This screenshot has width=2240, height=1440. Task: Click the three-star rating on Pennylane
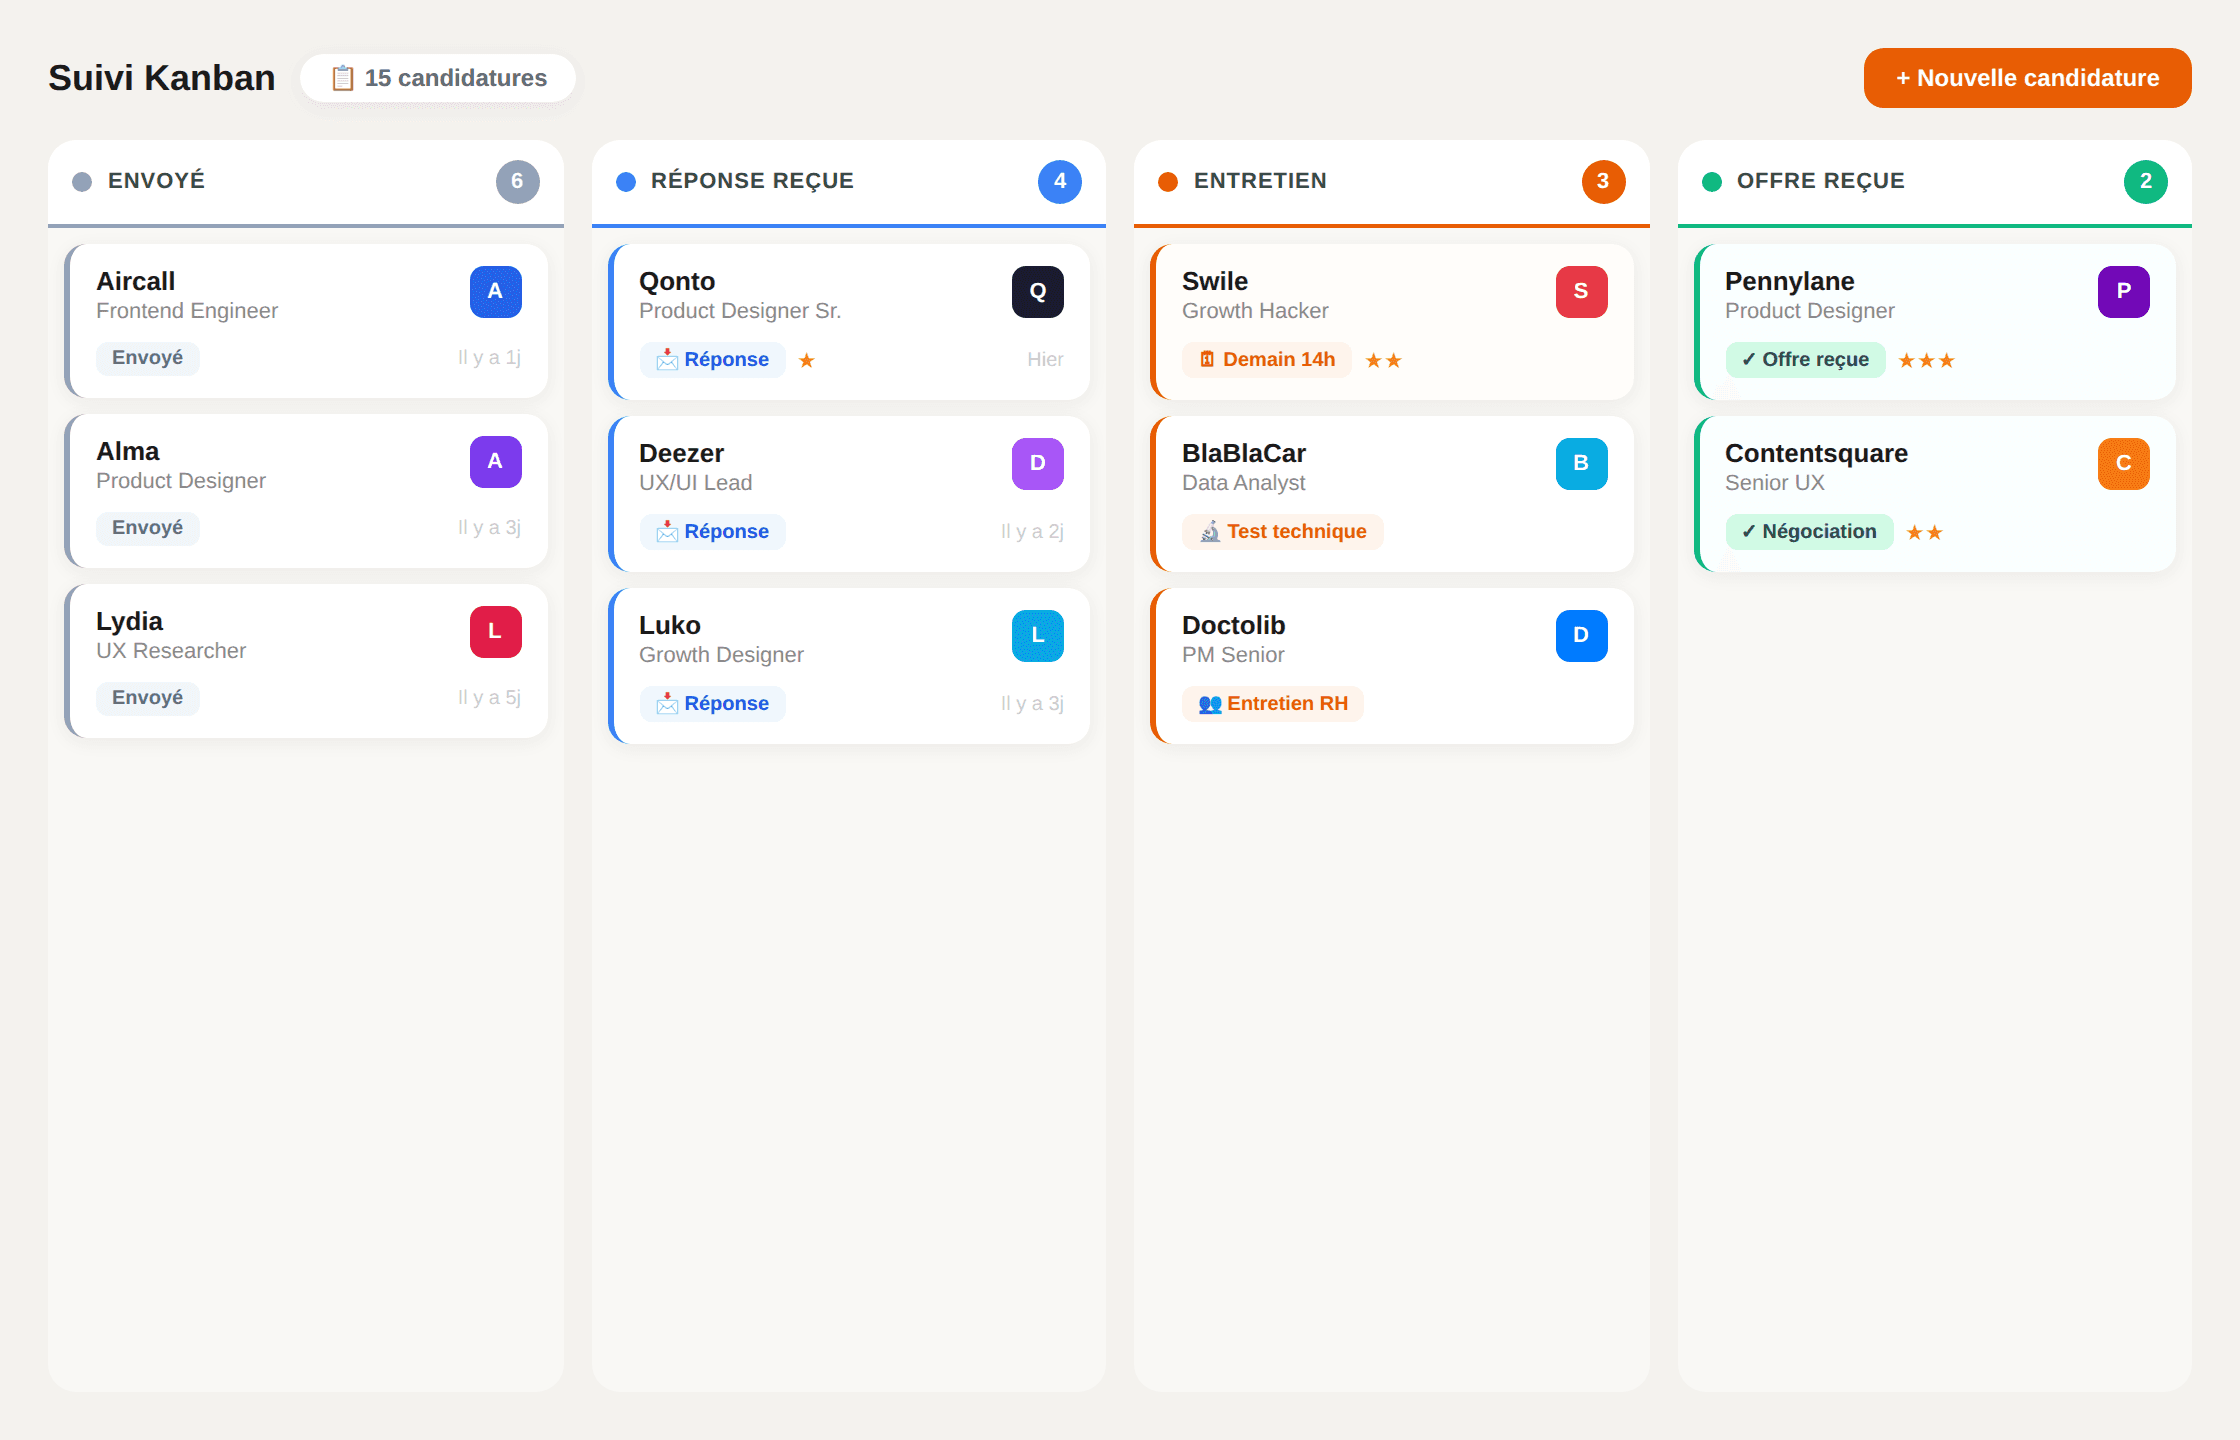1926,360
